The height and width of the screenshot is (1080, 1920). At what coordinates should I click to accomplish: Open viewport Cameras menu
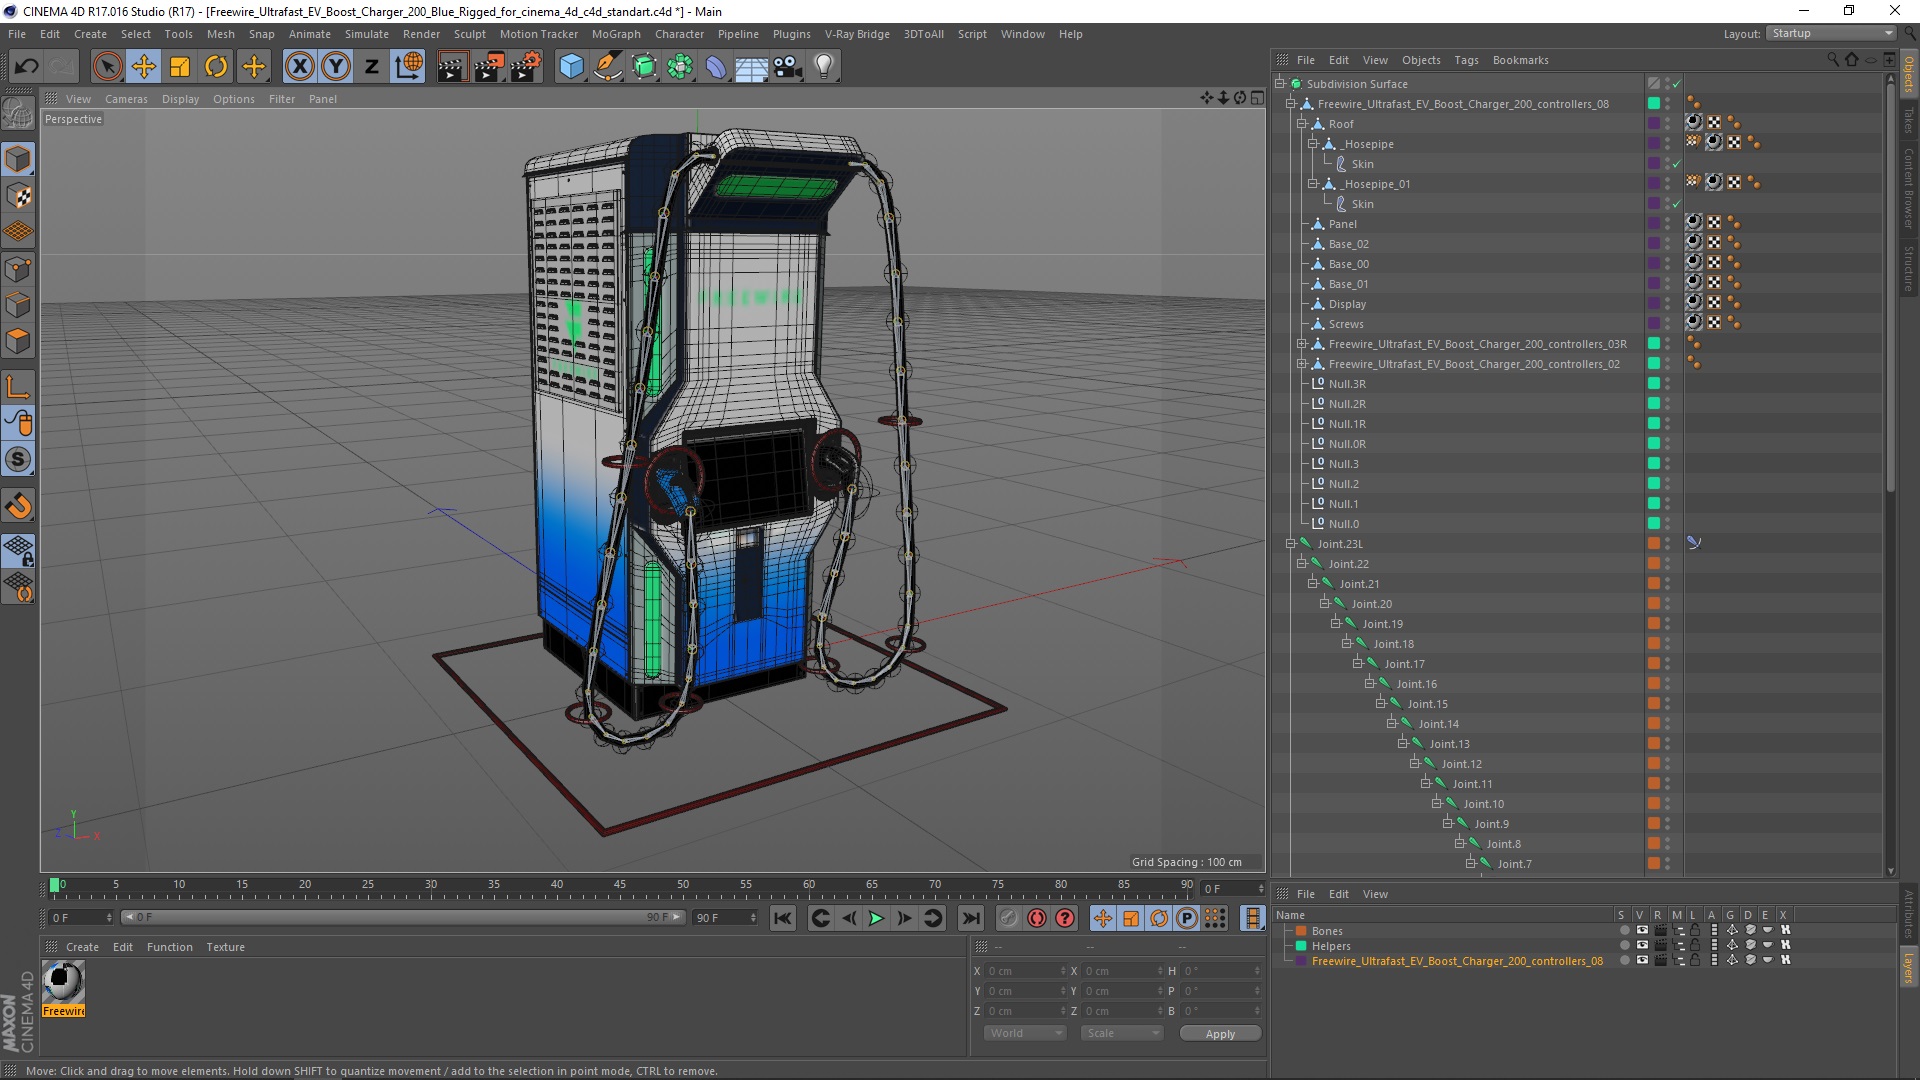[x=126, y=99]
